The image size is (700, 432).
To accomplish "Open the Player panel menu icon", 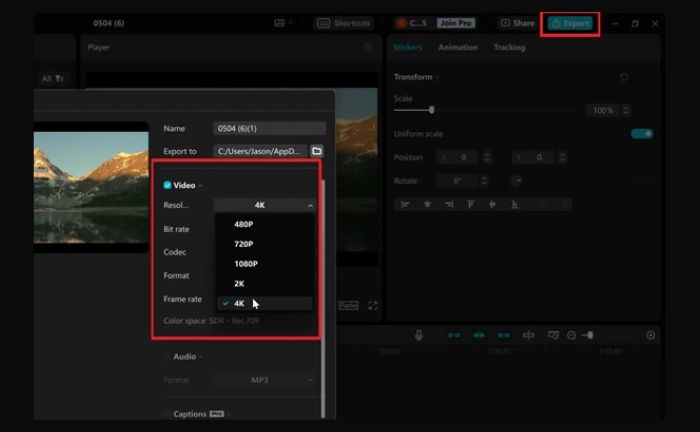I will (x=368, y=47).
